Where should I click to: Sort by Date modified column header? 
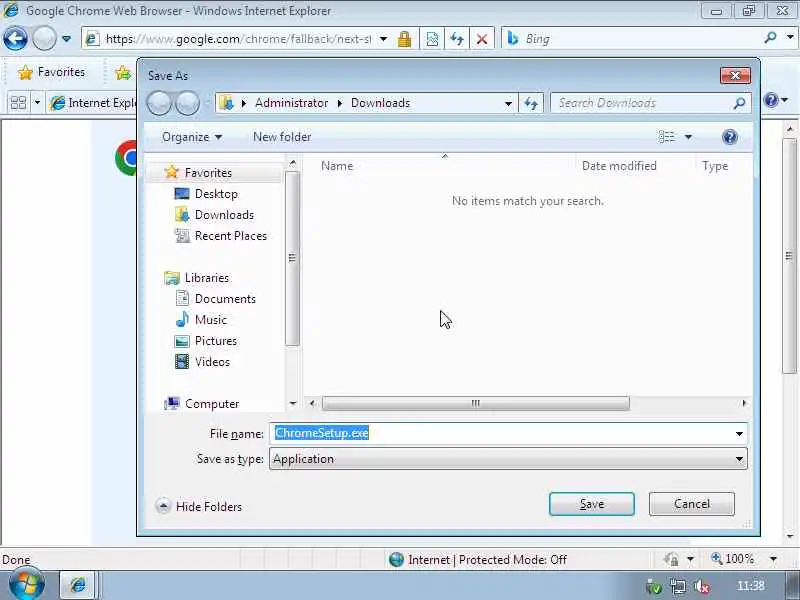[x=619, y=166]
